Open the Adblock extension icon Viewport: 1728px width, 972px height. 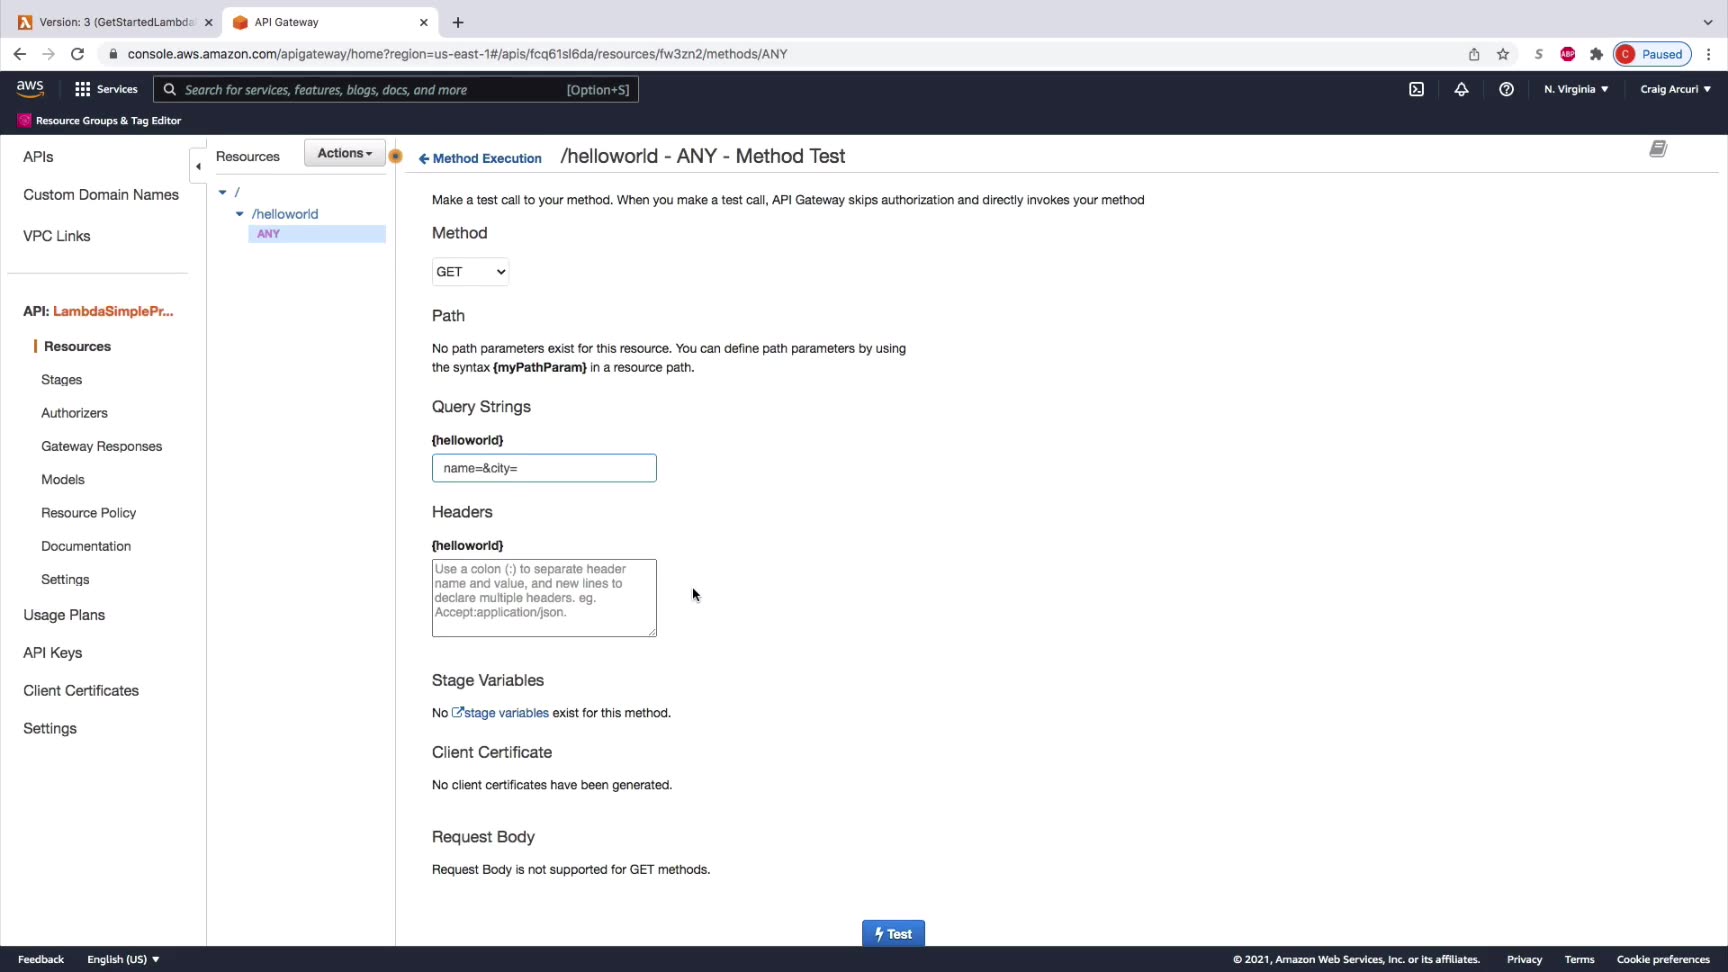(x=1567, y=54)
